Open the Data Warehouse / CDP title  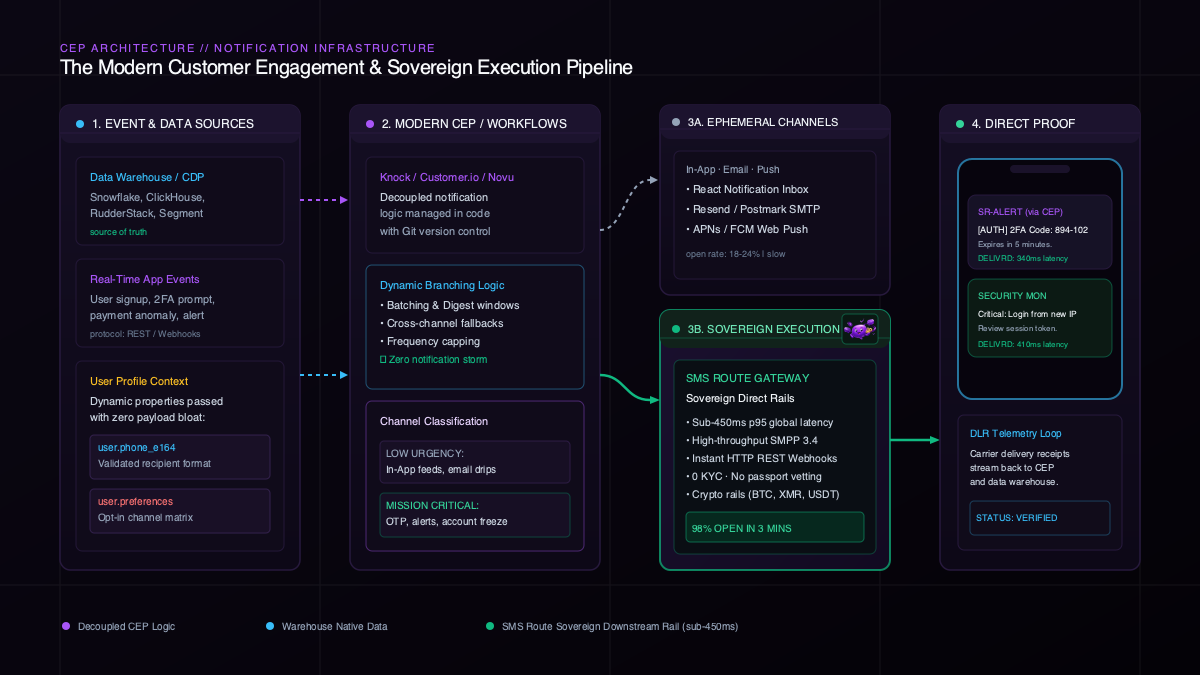[x=147, y=177]
